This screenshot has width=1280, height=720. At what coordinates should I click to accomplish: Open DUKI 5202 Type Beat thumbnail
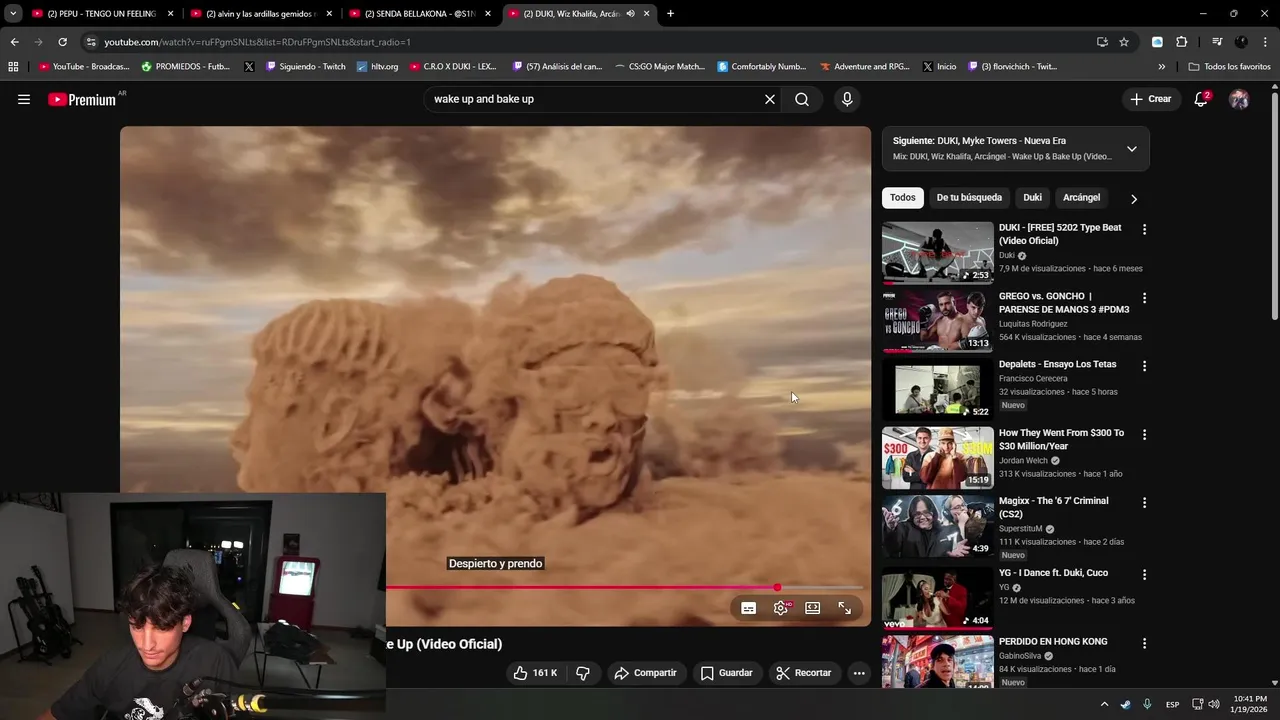[937, 253]
